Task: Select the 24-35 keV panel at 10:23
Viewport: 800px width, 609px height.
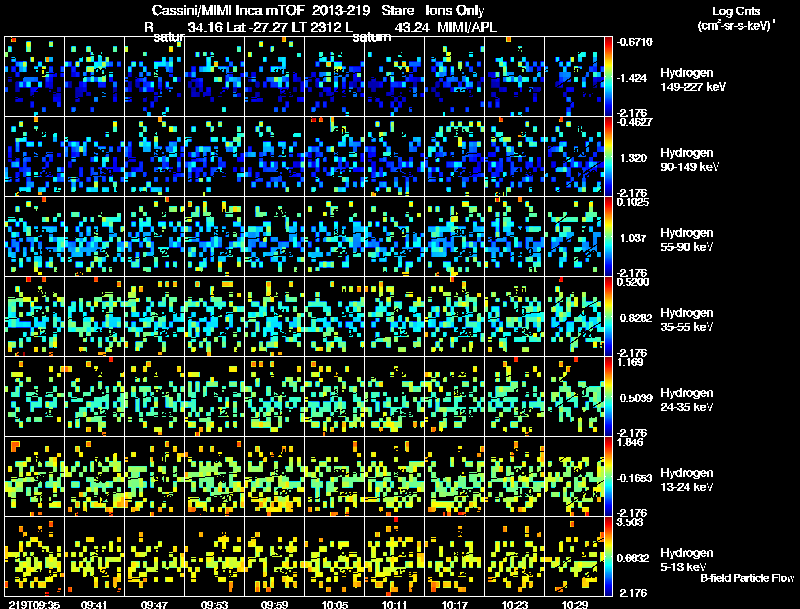Action: pyautogui.click(x=514, y=396)
